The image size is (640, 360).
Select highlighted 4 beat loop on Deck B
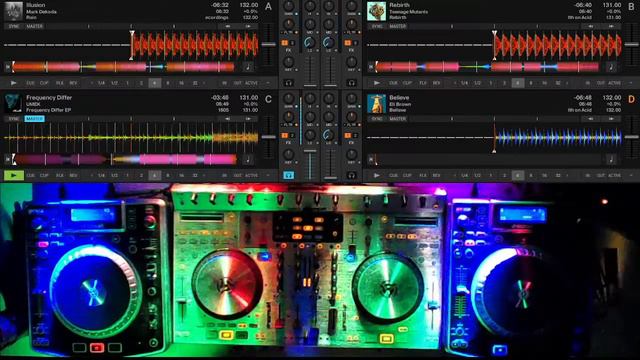pos(518,83)
